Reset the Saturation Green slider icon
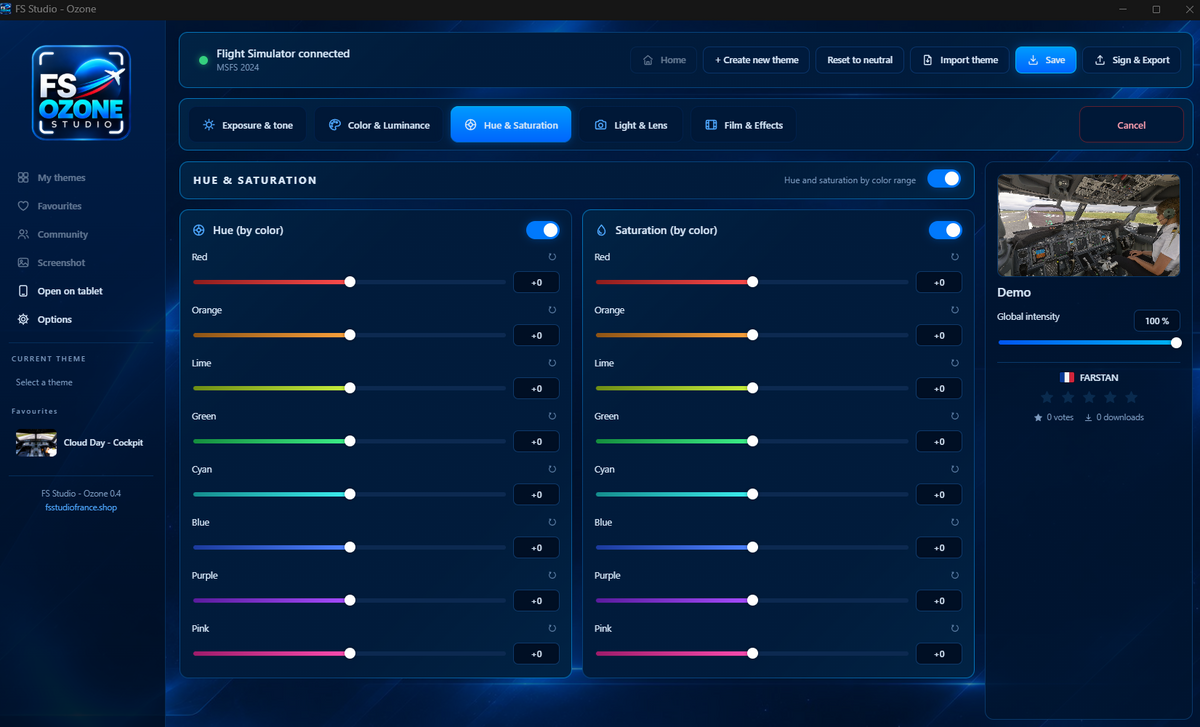This screenshot has width=1200, height=727. click(955, 416)
